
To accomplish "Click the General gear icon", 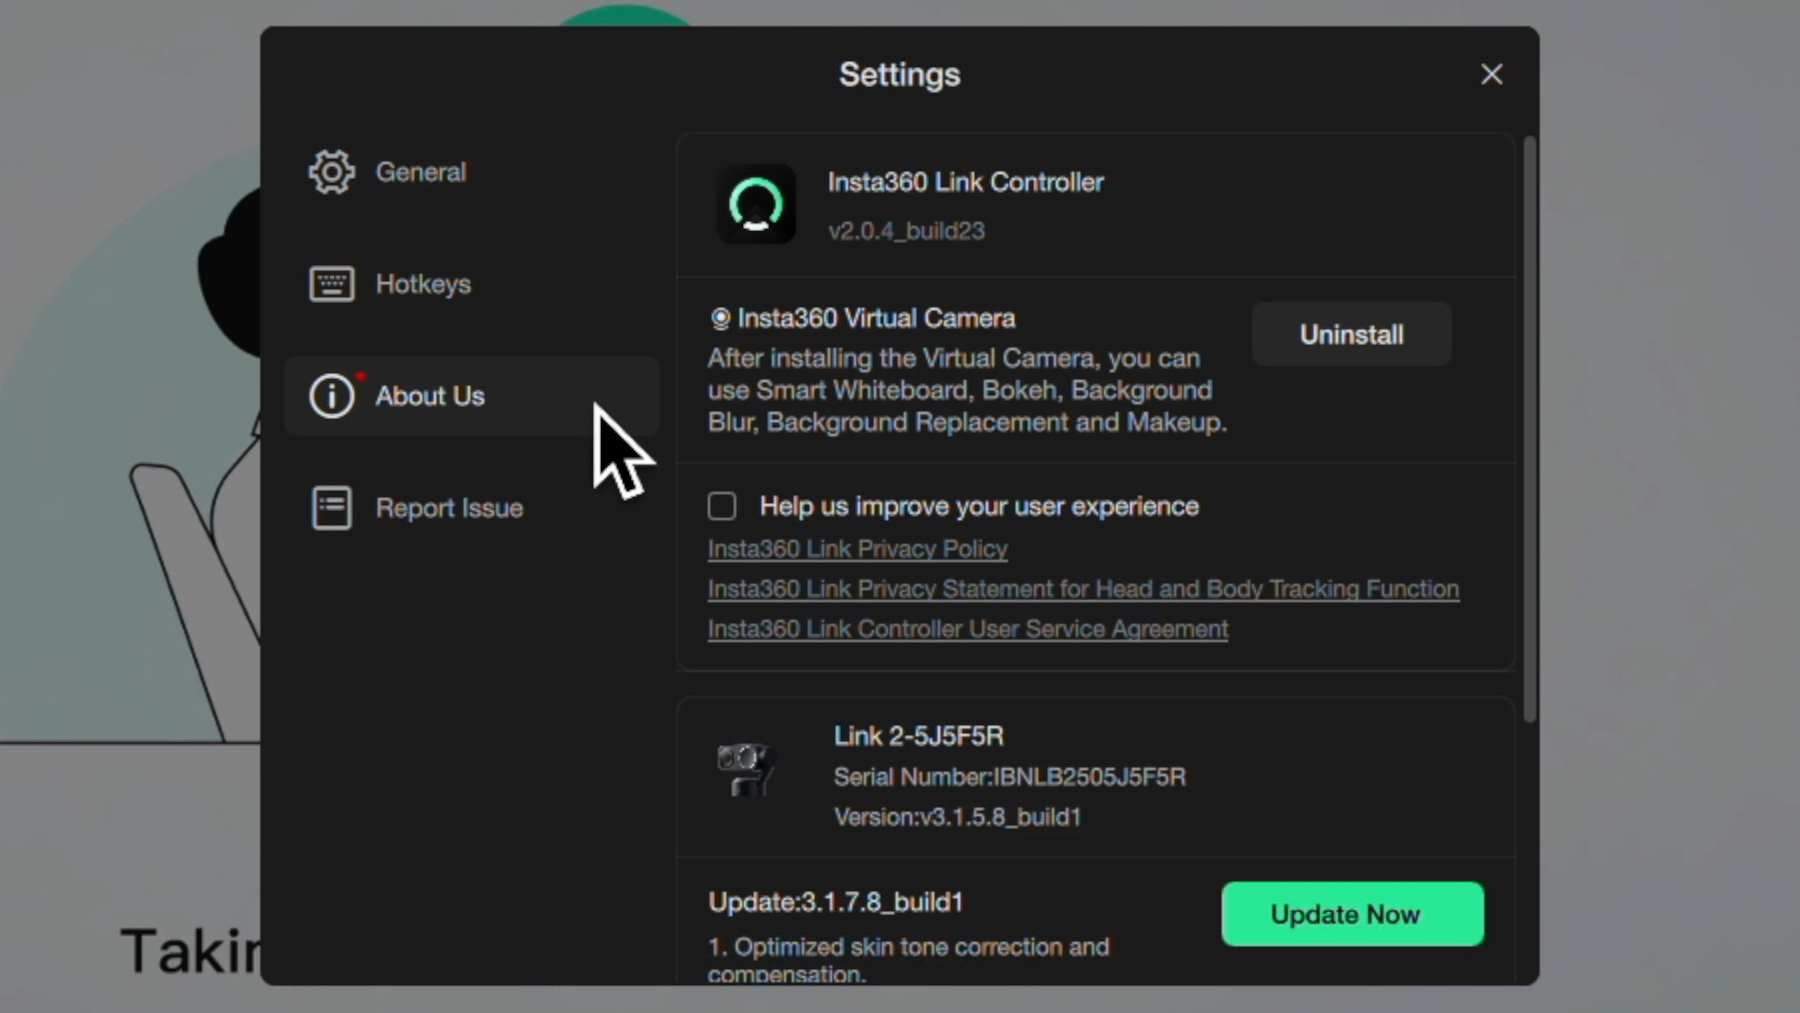I will coord(331,172).
